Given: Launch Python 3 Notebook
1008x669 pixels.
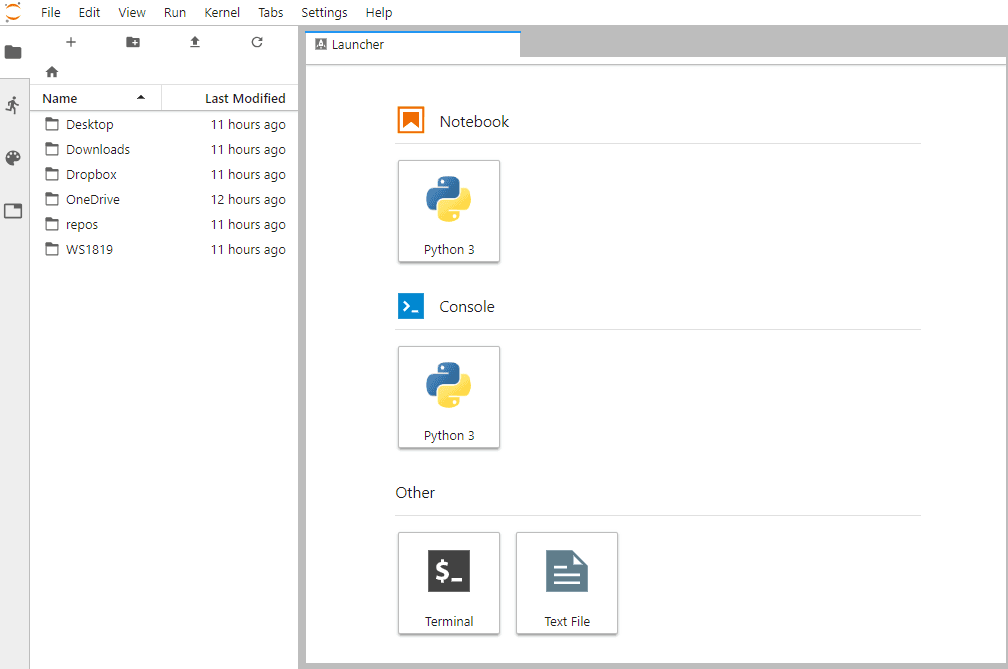Looking at the screenshot, I should coord(449,211).
